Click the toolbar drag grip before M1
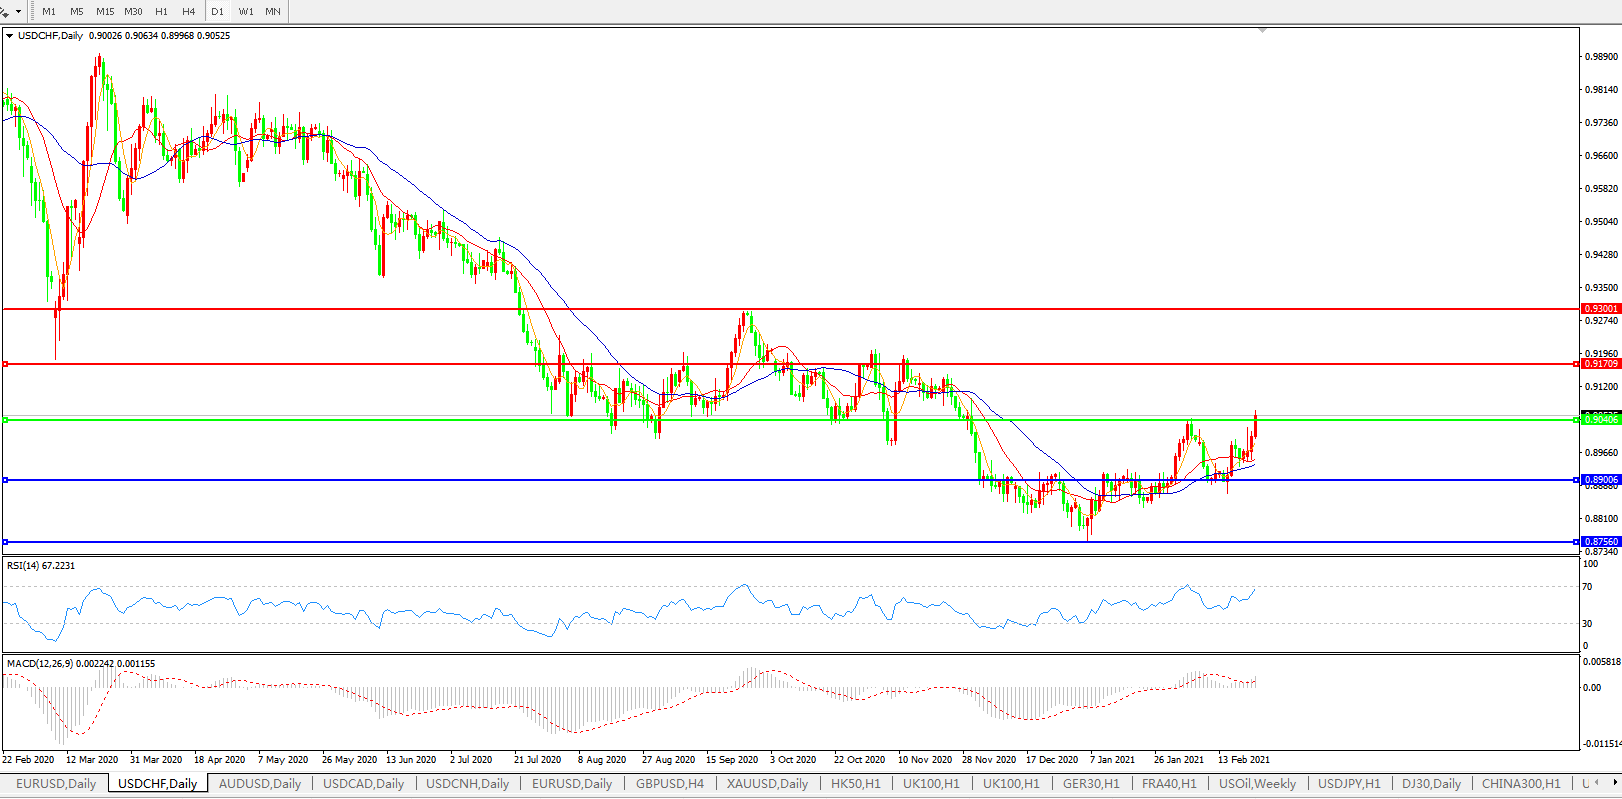This screenshot has height=799, width=1622. pos(33,12)
